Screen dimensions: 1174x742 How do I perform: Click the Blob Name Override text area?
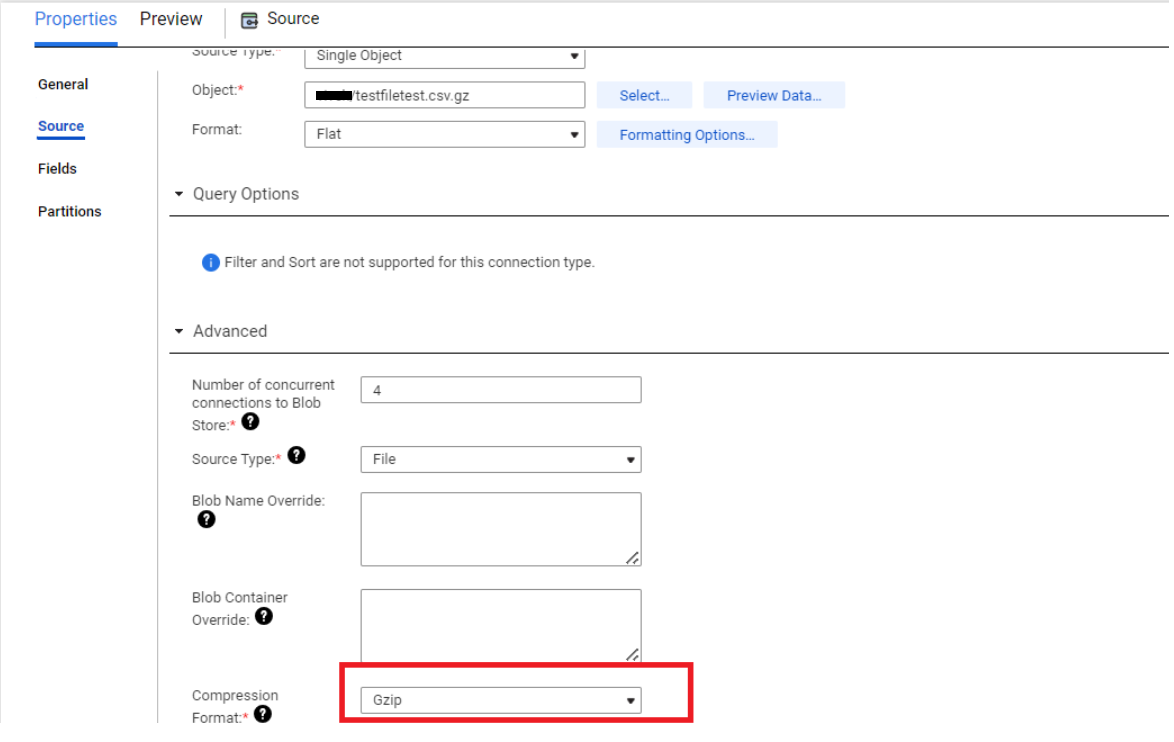click(501, 529)
